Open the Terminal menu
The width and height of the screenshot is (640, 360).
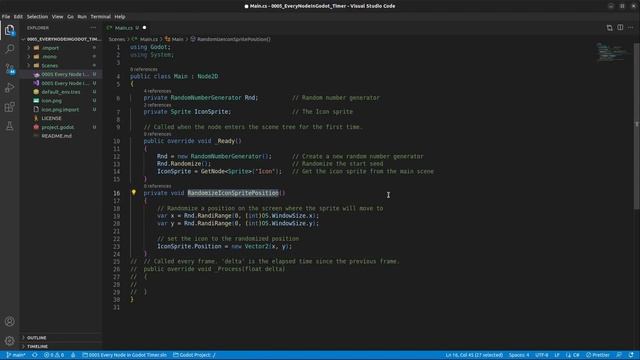[100, 17]
